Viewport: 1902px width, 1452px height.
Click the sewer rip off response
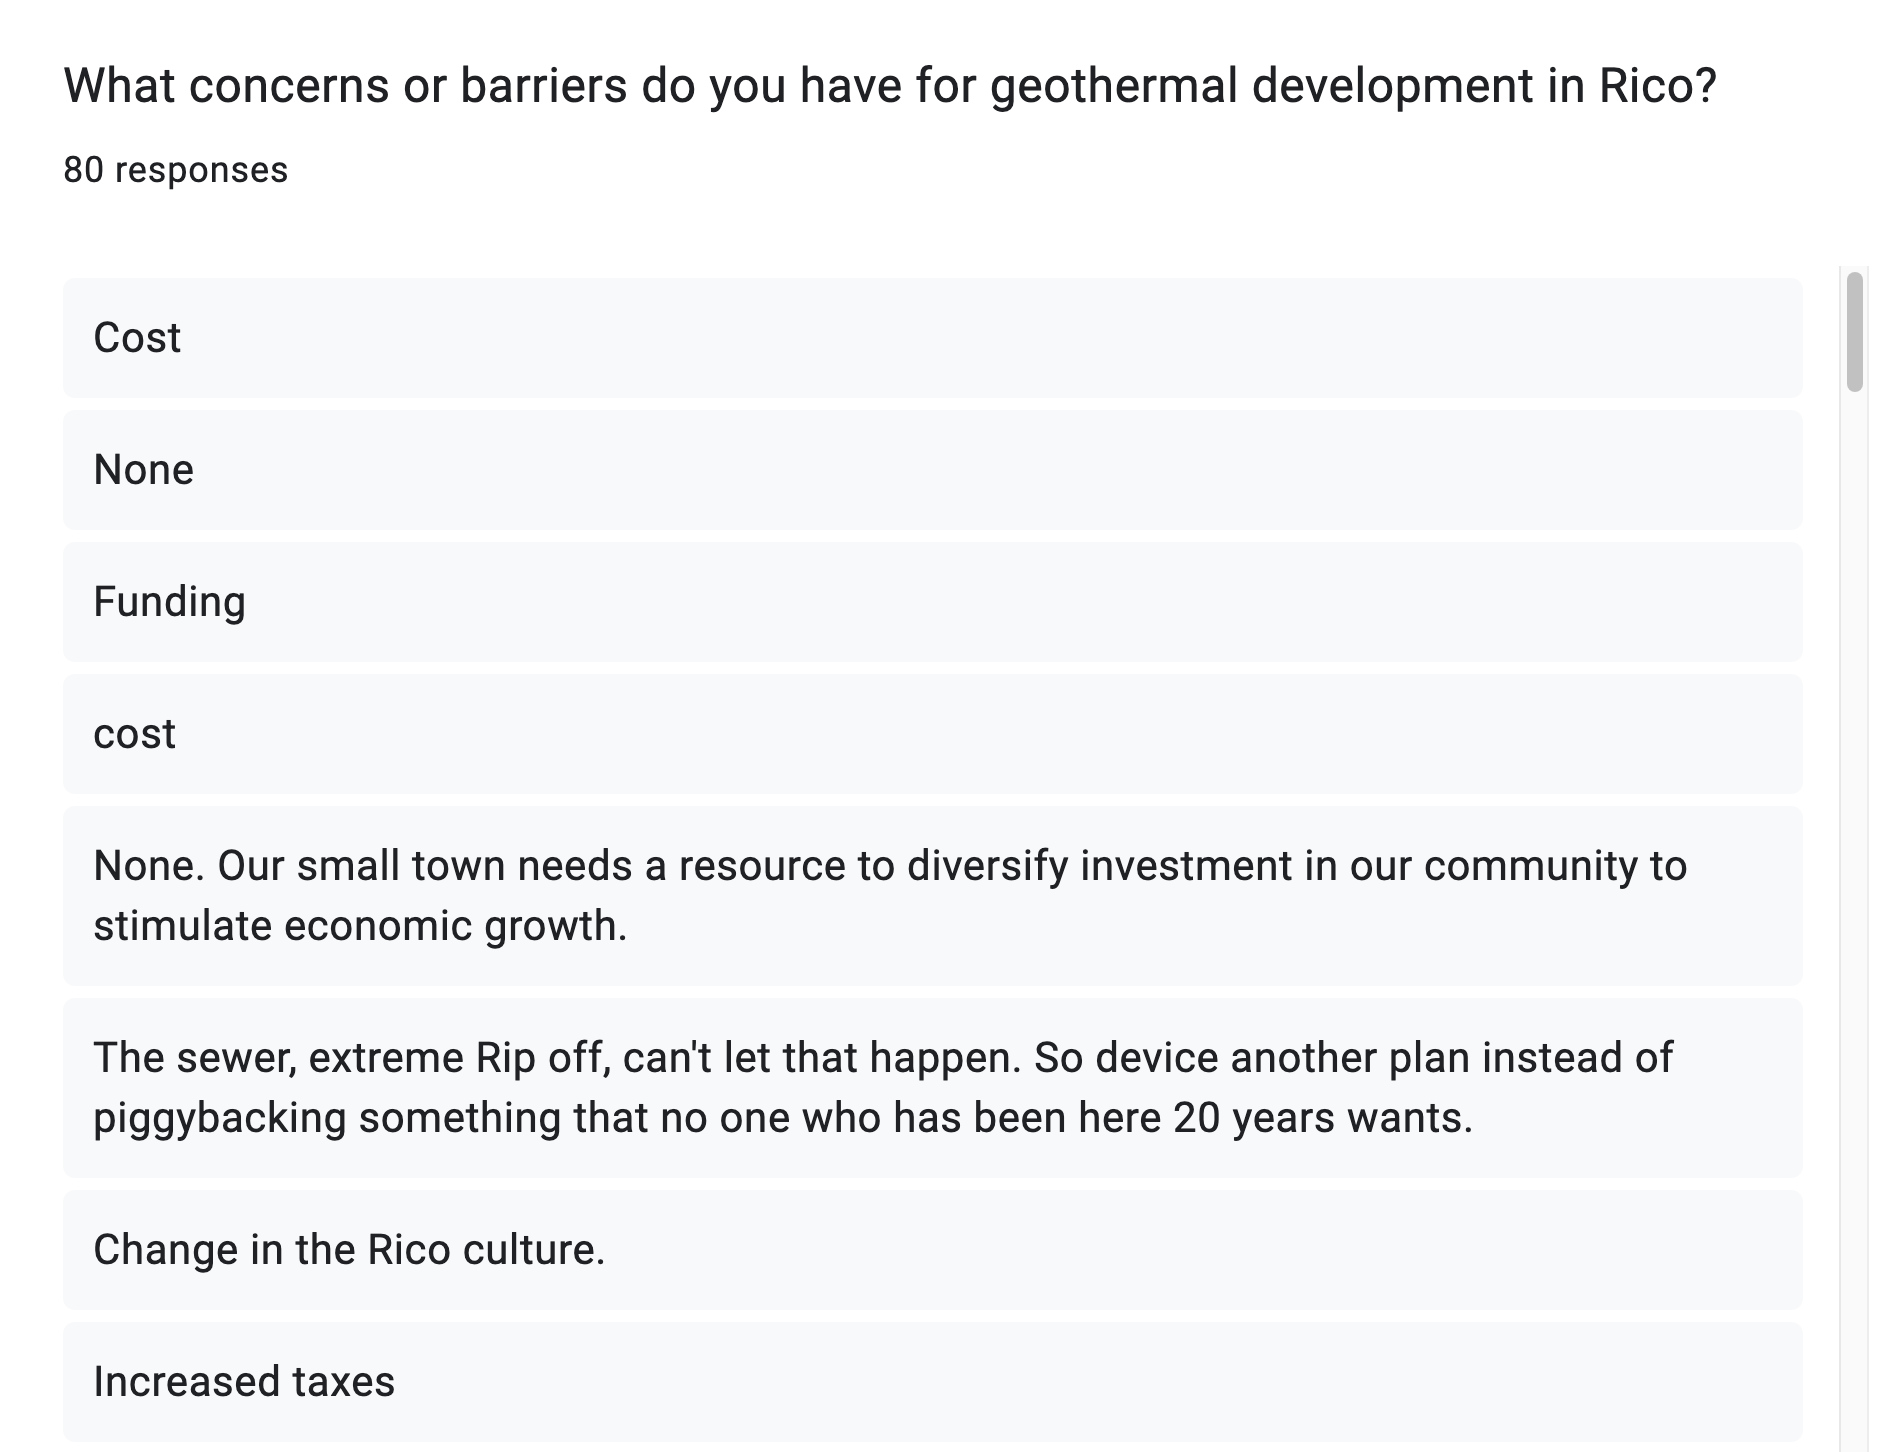click(x=932, y=1088)
